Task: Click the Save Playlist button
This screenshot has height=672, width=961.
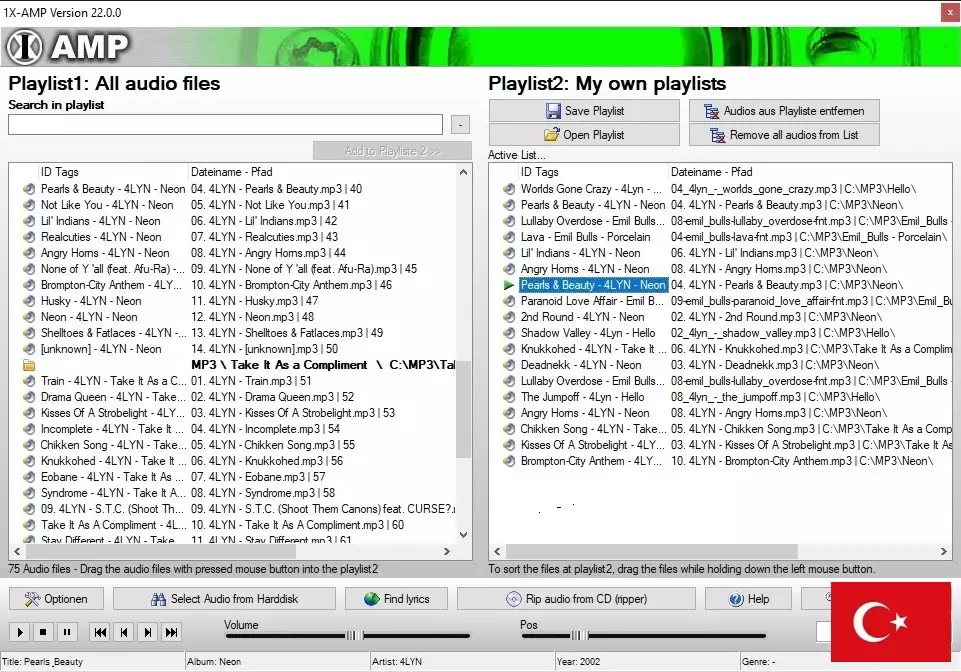Action: tap(583, 111)
